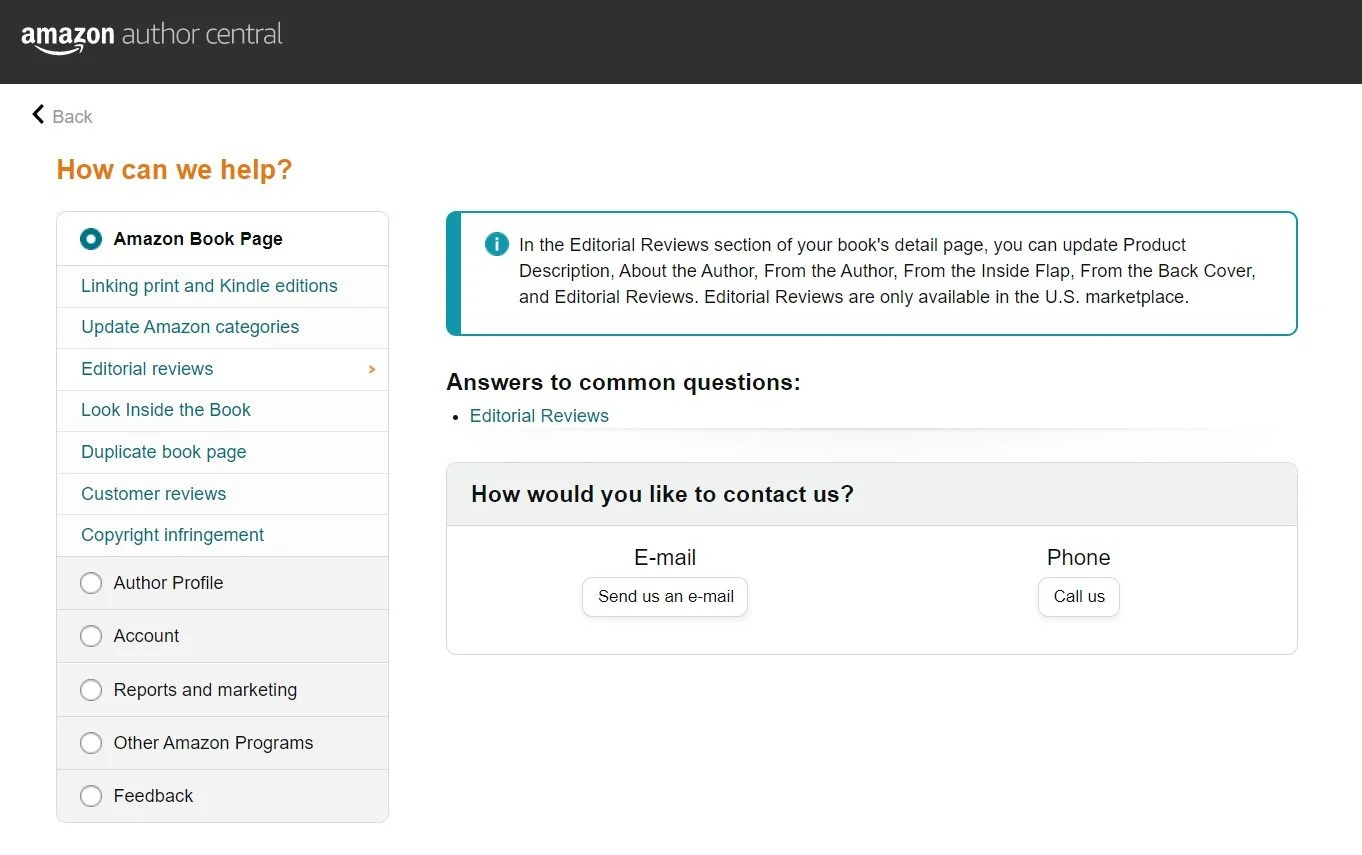This screenshot has height=855, width=1362.
Task: Open Linking print and Kindle editions topic
Action: pyautogui.click(x=222, y=286)
